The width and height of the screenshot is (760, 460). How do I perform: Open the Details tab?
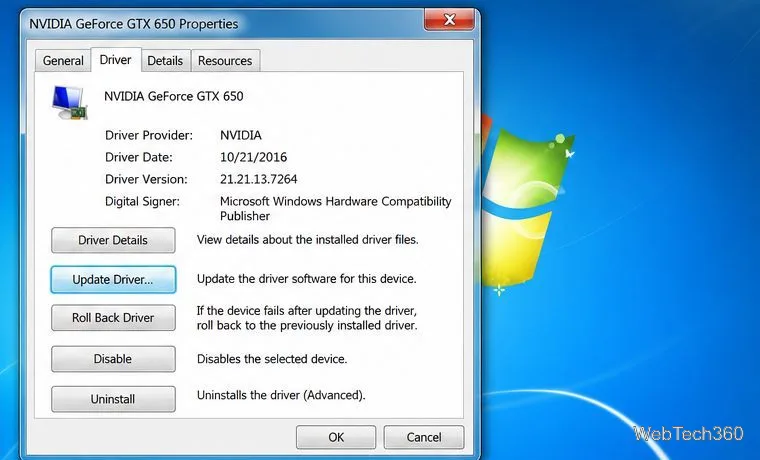click(x=165, y=61)
